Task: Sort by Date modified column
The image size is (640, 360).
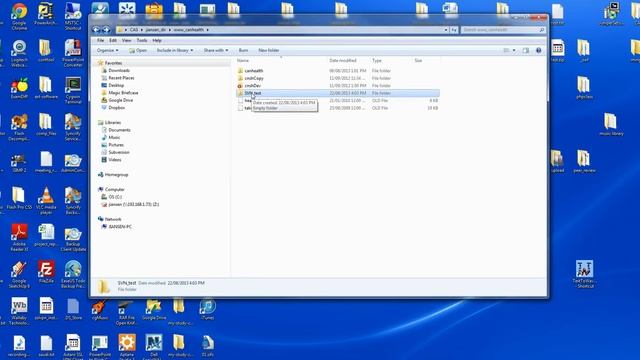Action: click(x=343, y=60)
